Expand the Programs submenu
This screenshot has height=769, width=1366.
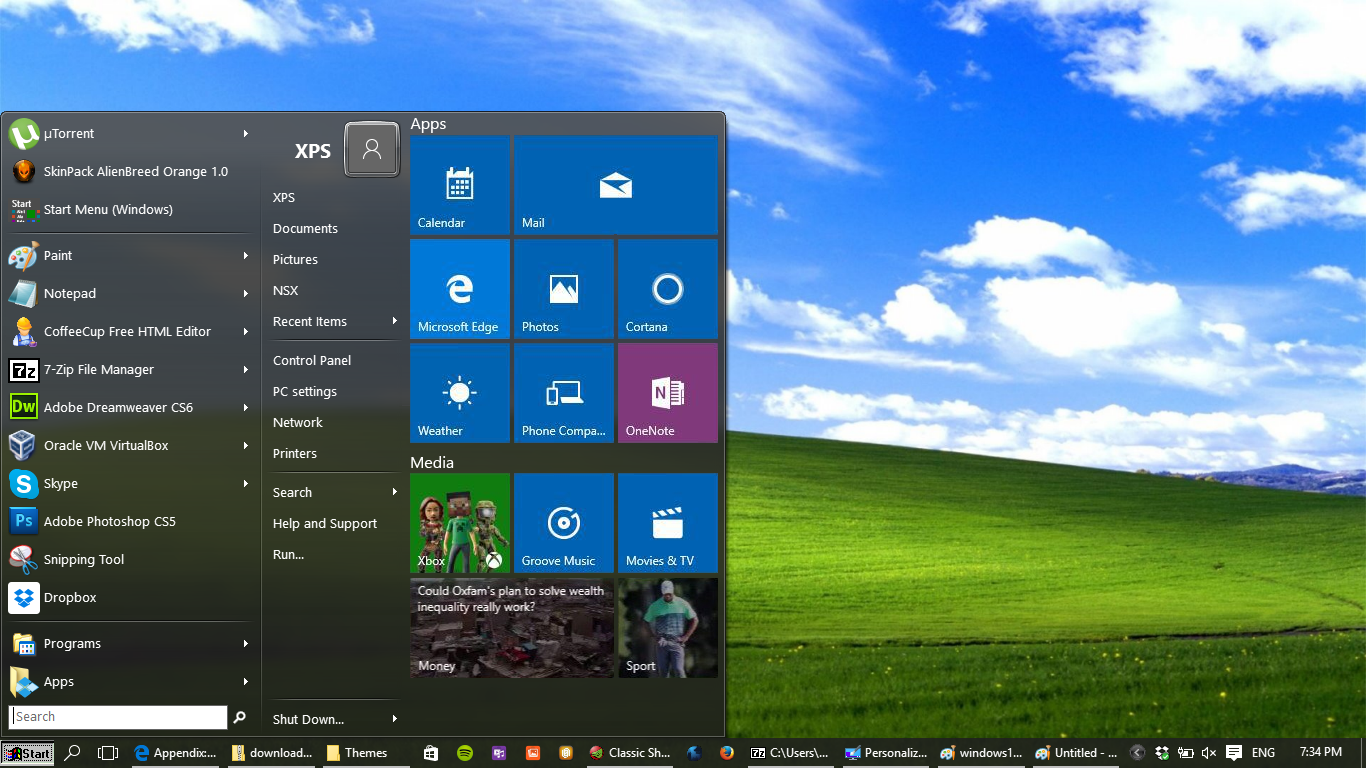click(73, 643)
